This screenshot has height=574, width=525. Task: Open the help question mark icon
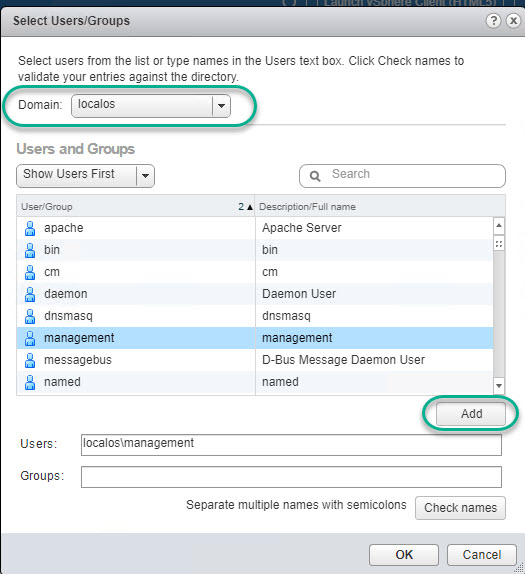[493, 20]
